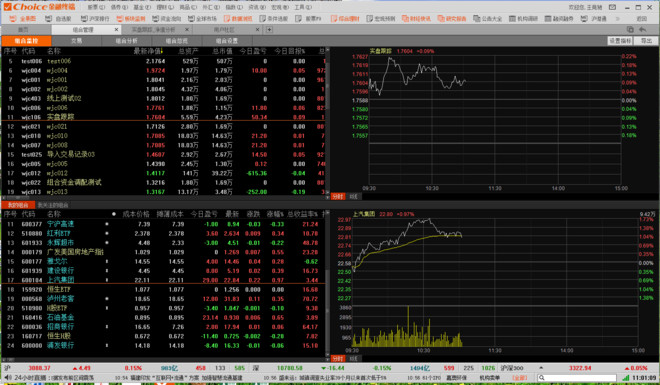Viewport: 660px width, 385px height.
Task: Switch to the 用户社区 tab
Action: tap(224, 30)
